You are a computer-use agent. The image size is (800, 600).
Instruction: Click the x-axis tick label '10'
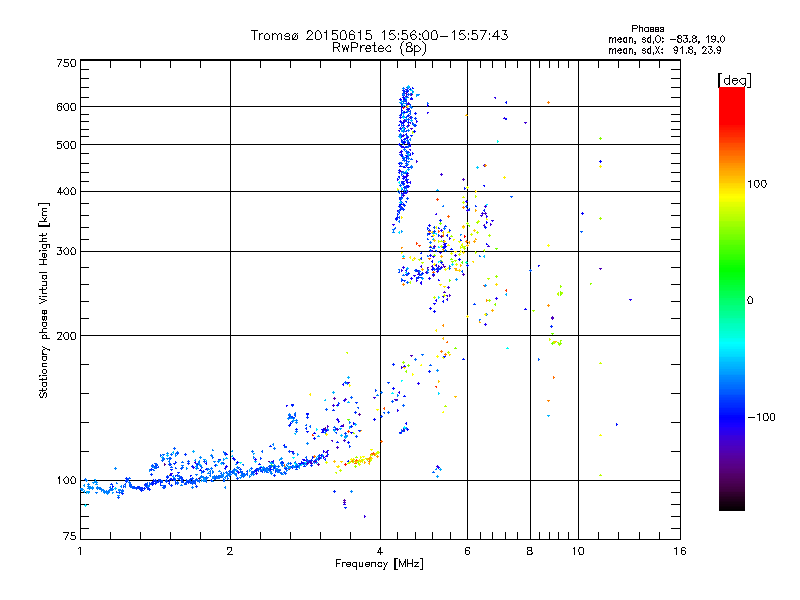pos(578,551)
